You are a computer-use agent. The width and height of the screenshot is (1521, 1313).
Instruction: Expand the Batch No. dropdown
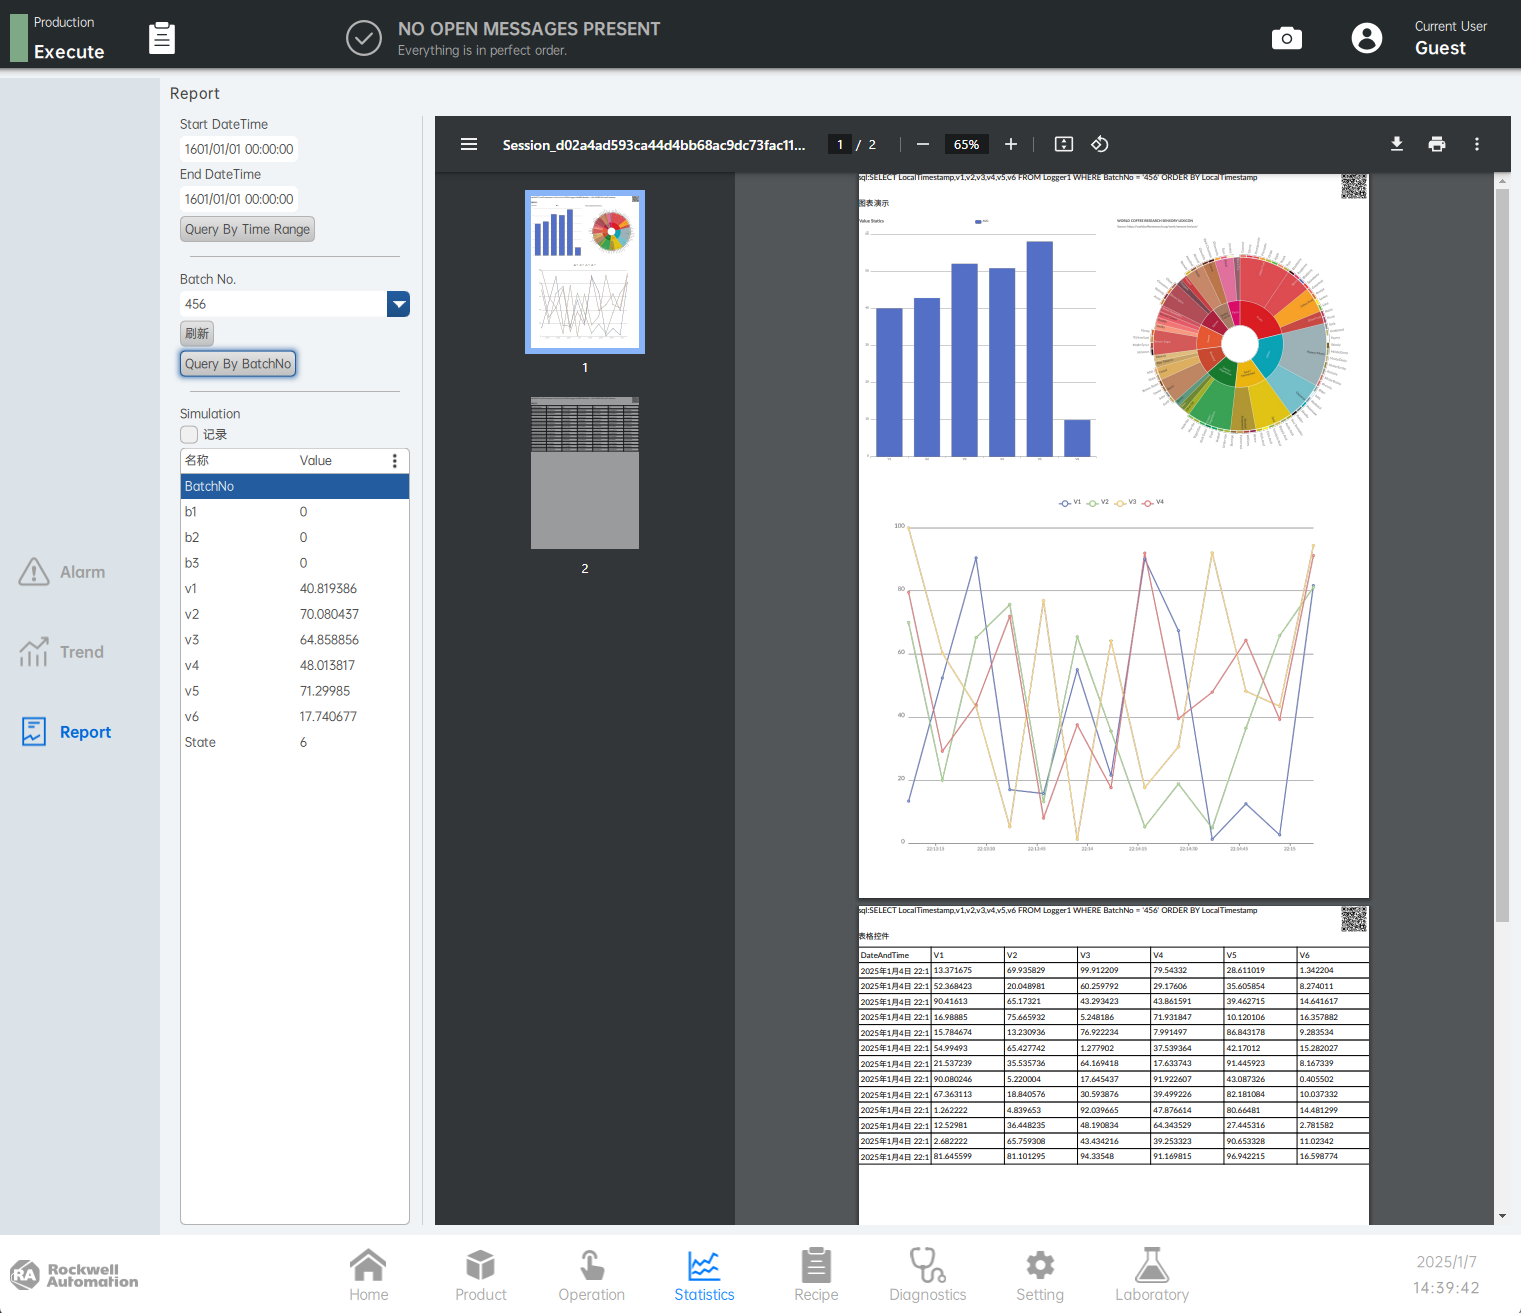pos(398,304)
